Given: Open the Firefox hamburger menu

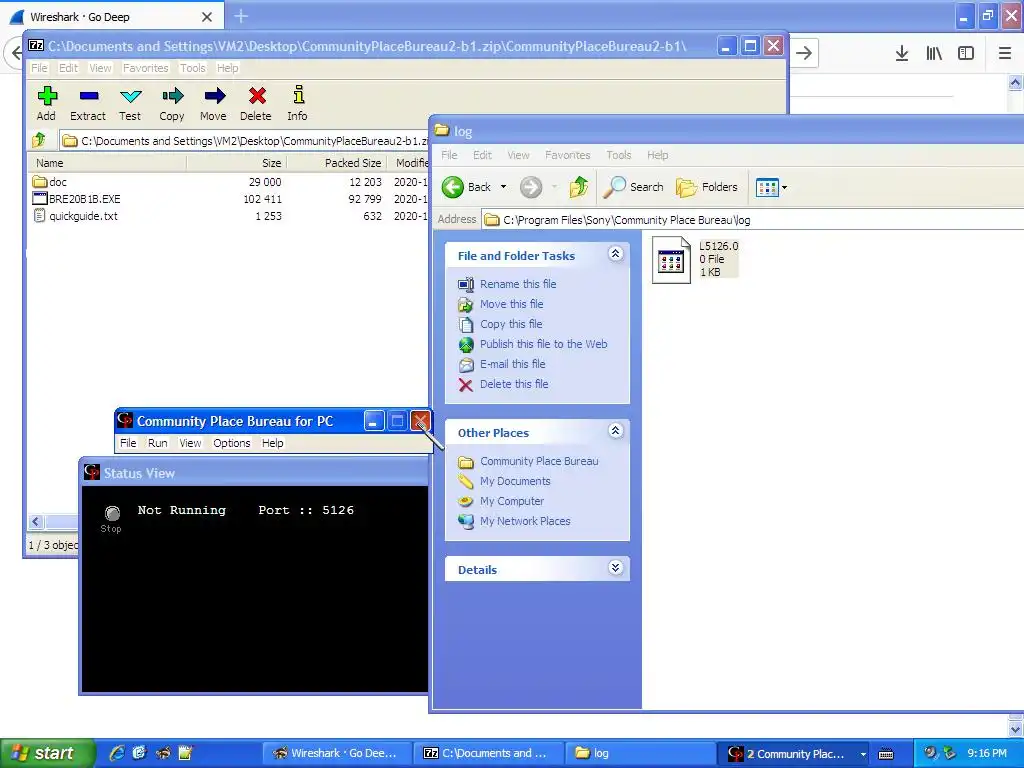Looking at the screenshot, I should tap(1005, 53).
